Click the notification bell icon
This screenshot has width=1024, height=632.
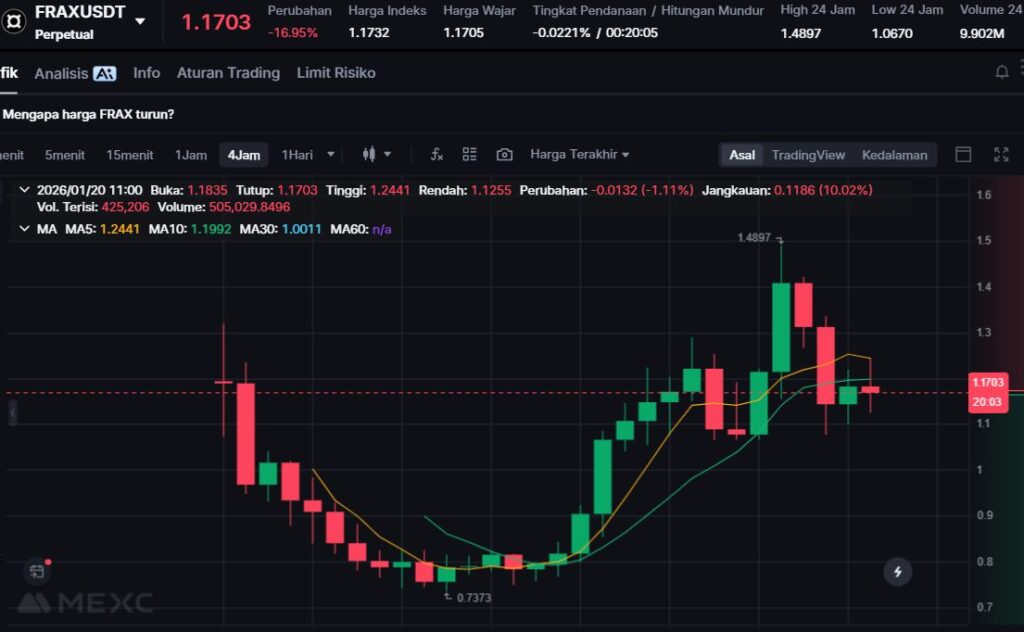click(x=1001, y=73)
